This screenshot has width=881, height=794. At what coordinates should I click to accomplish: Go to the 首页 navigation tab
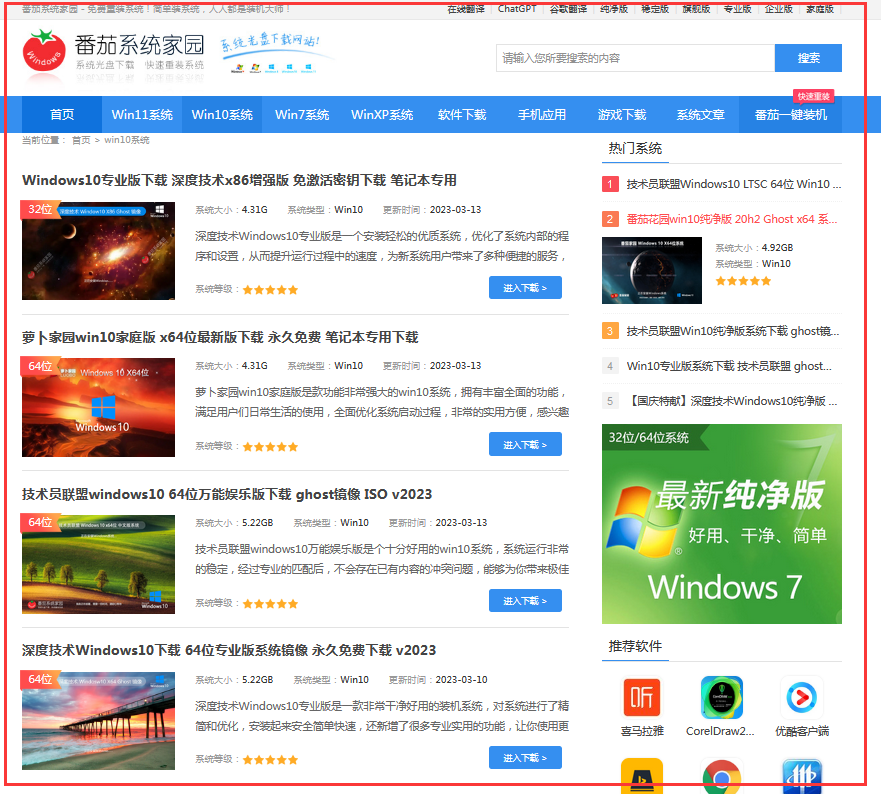click(x=62, y=115)
